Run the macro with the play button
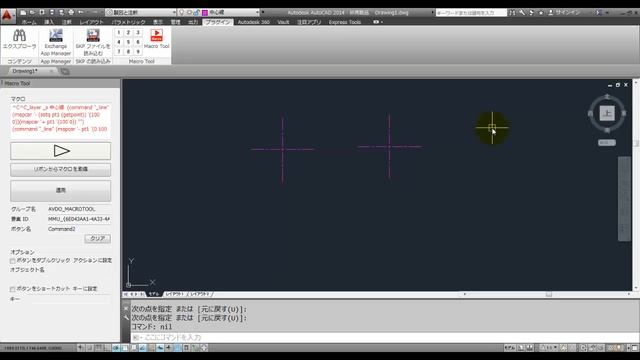This screenshot has height=360, width=640. (60, 151)
